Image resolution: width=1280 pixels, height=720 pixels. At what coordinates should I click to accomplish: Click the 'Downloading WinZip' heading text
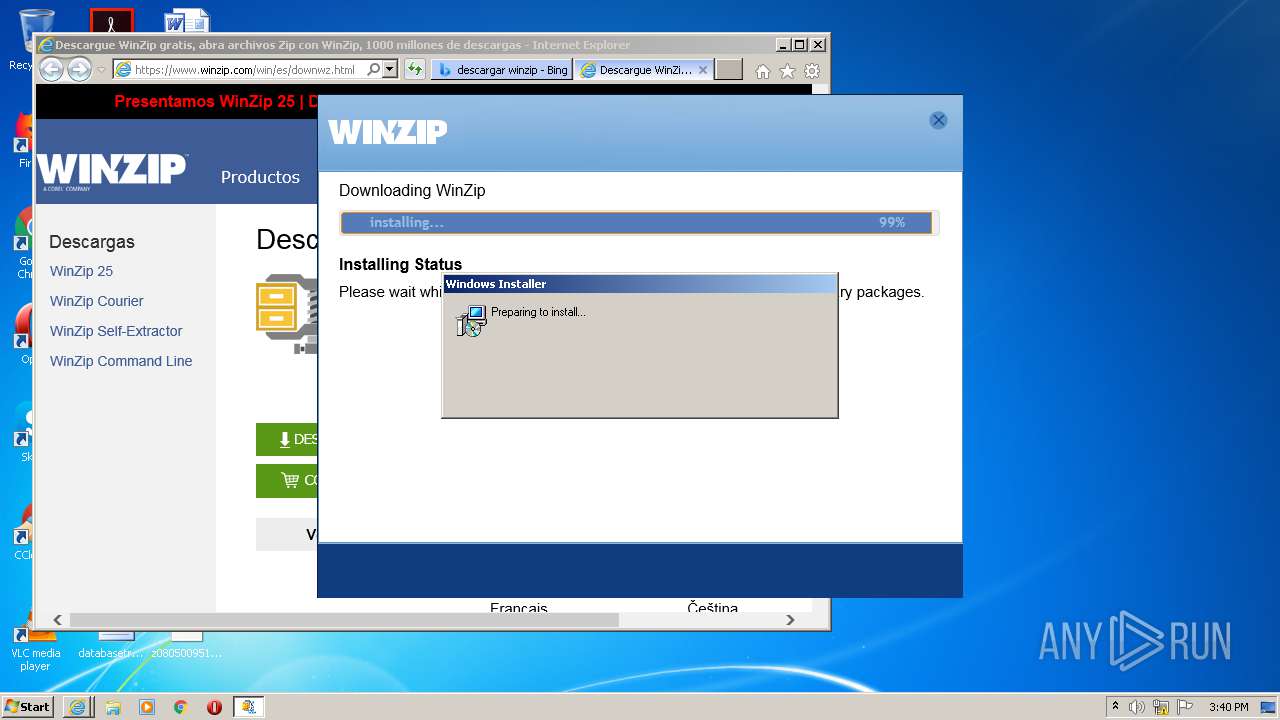[x=412, y=190]
